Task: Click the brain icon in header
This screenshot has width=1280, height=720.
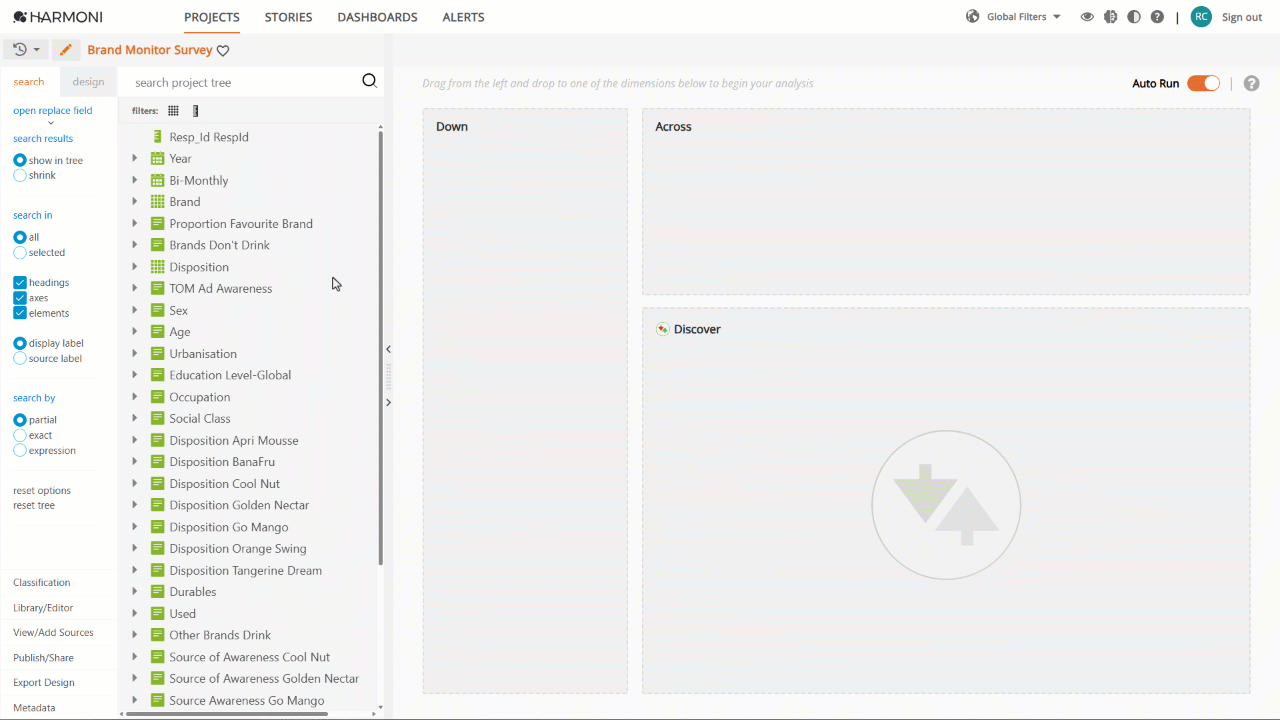Action: [1110, 17]
